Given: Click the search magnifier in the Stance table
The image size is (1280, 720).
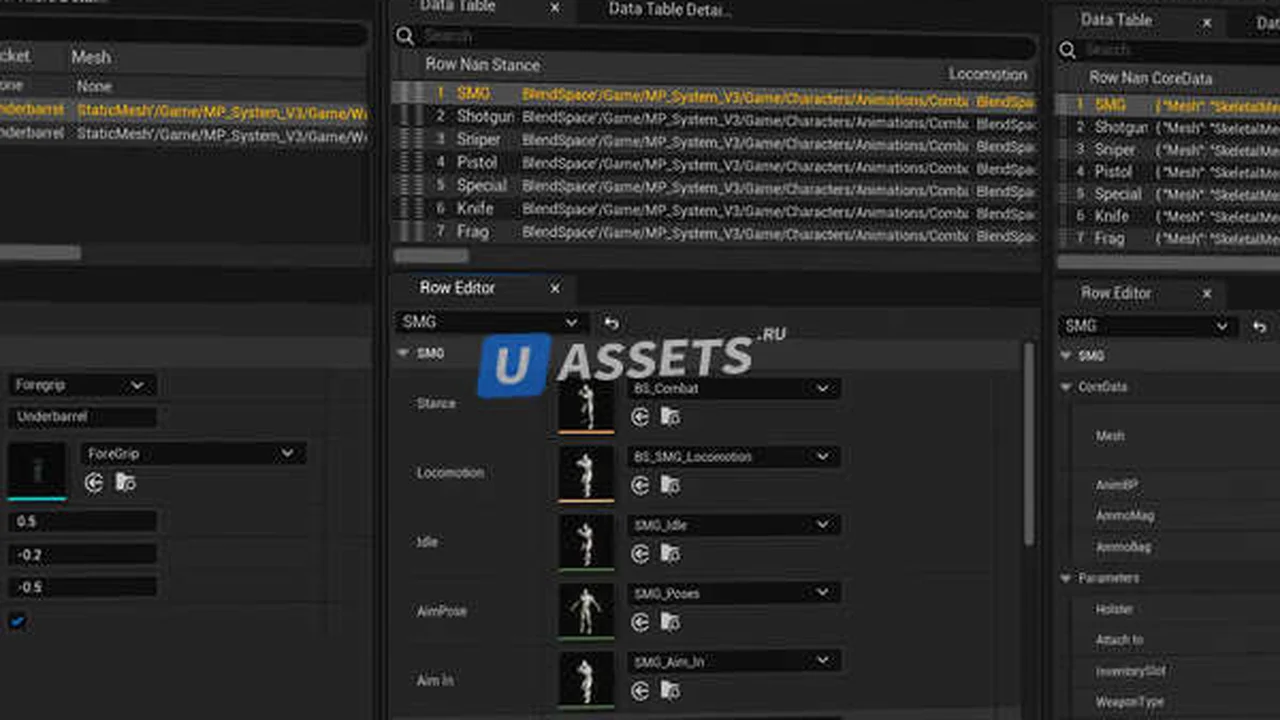Looking at the screenshot, I should 405,37.
